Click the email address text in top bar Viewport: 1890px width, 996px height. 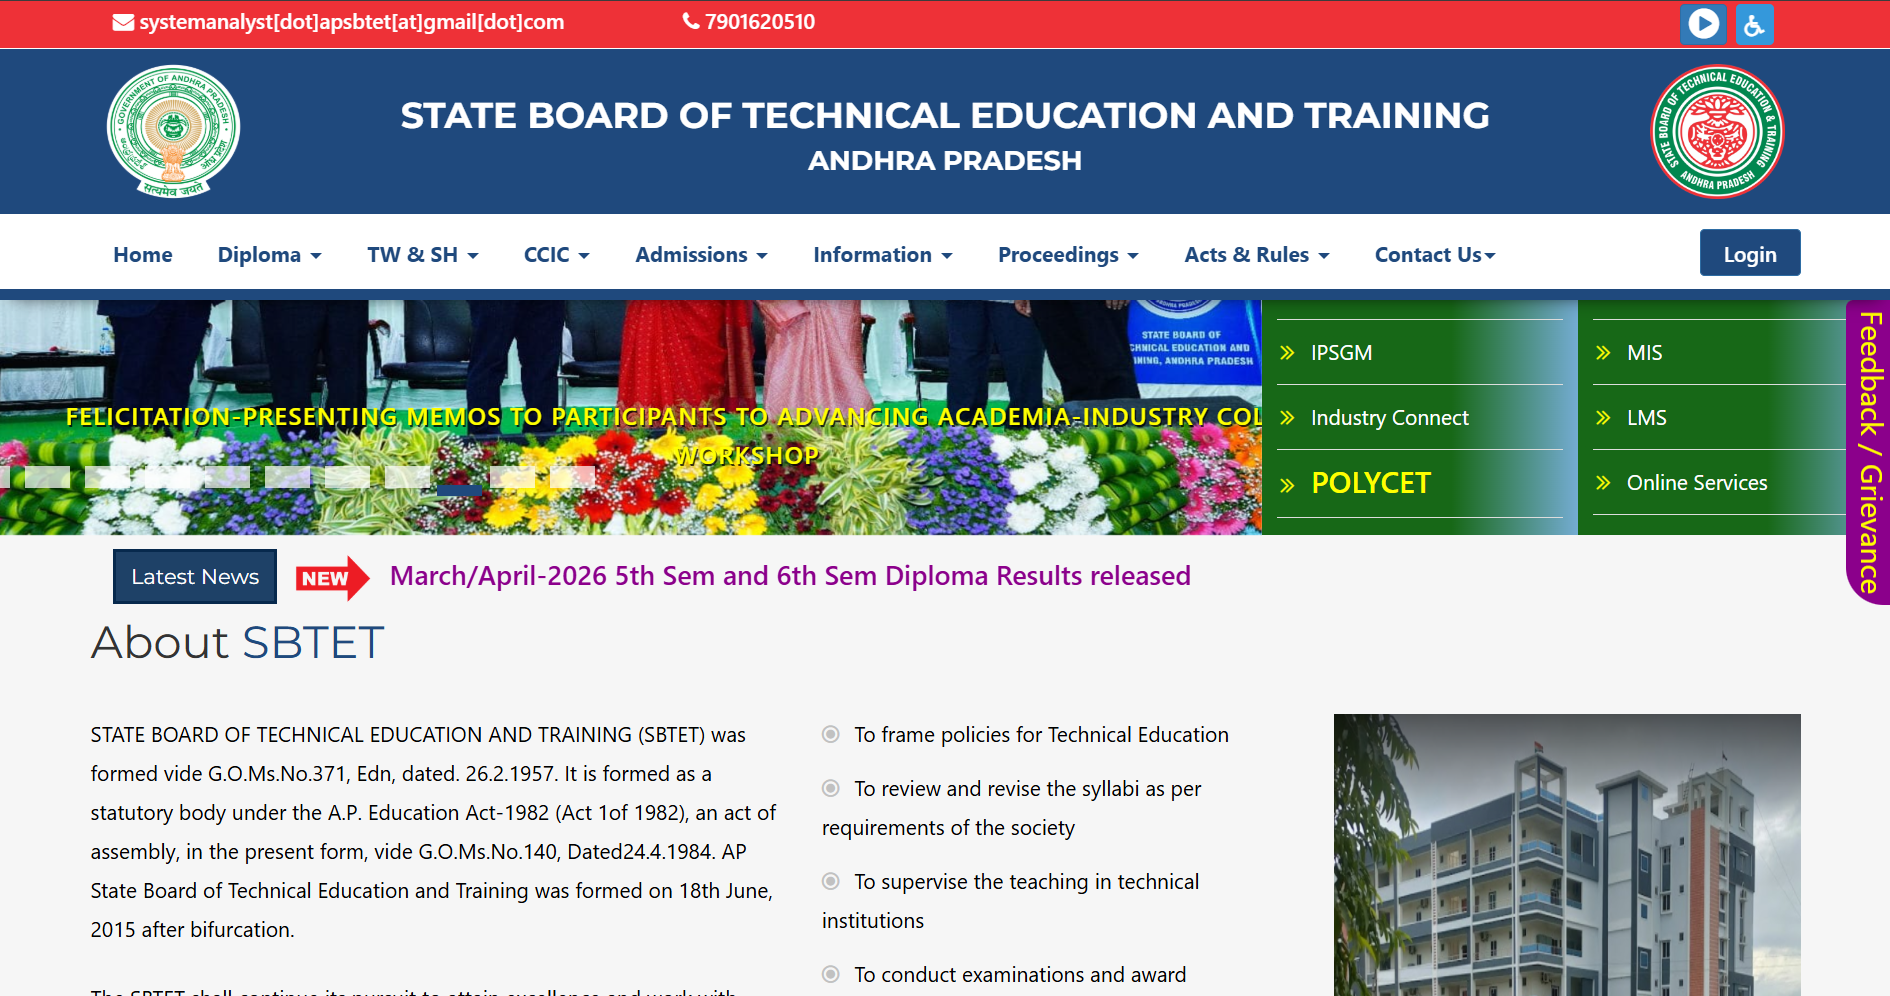[352, 22]
